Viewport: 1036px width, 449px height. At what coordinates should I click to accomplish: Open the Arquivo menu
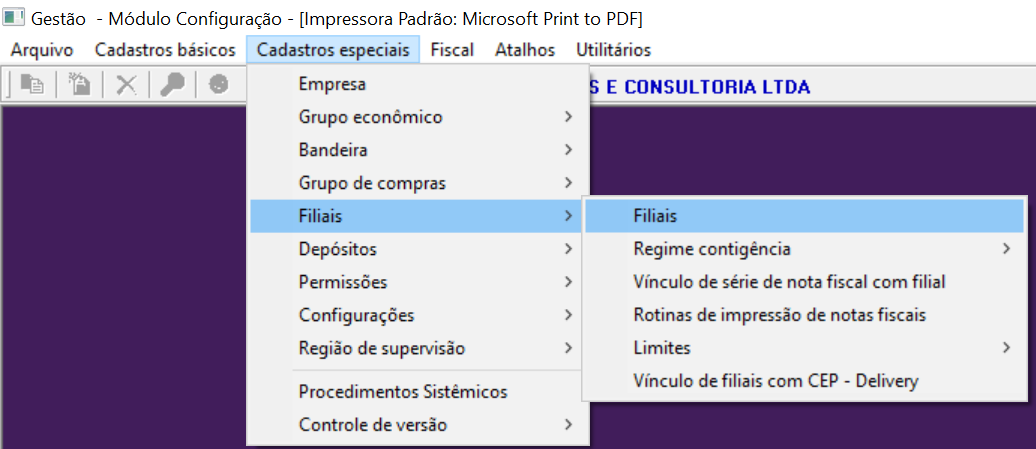[42, 50]
